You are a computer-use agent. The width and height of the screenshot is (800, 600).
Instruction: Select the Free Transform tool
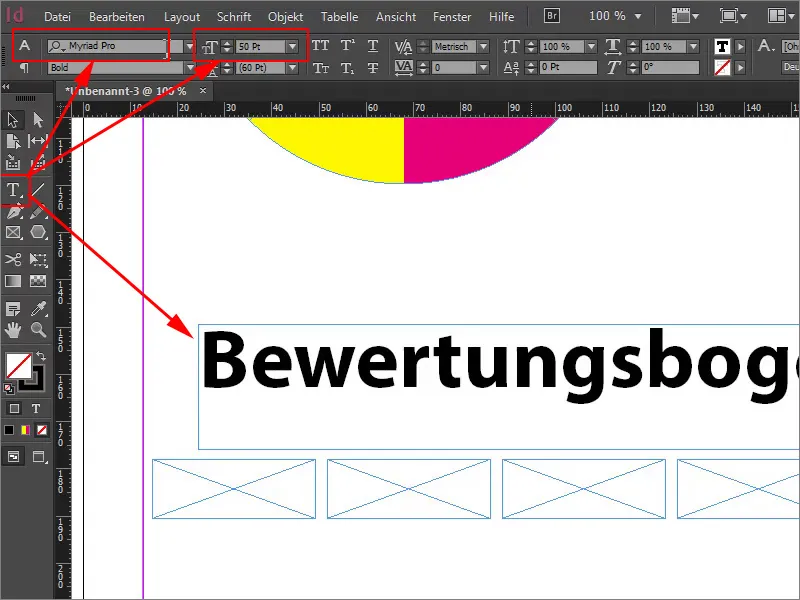coord(38,259)
